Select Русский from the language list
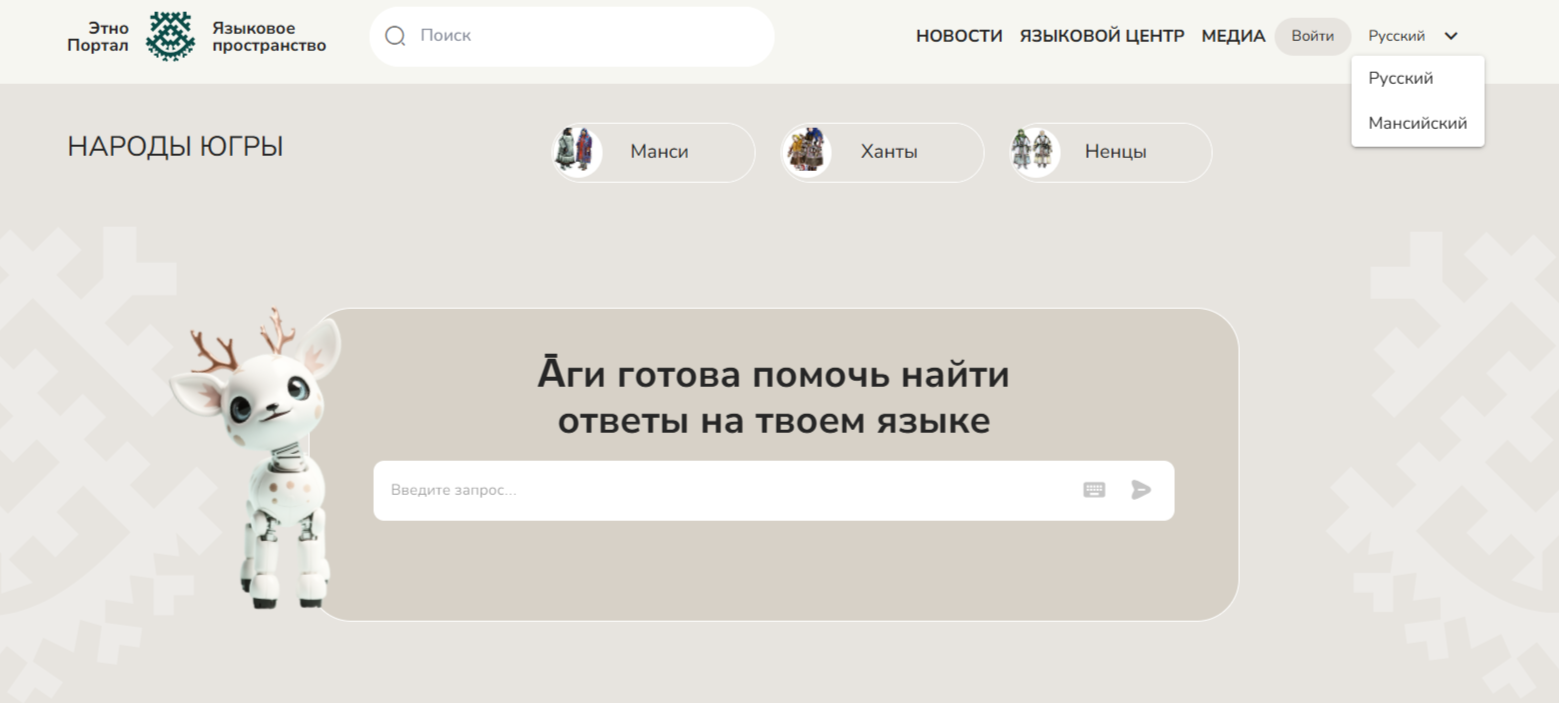This screenshot has height=703, width=1559. 1400,78
